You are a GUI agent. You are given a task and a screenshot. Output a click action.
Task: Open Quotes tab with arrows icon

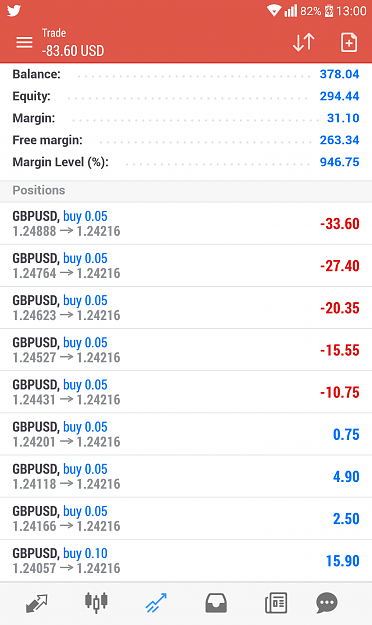(x=37, y=603)
